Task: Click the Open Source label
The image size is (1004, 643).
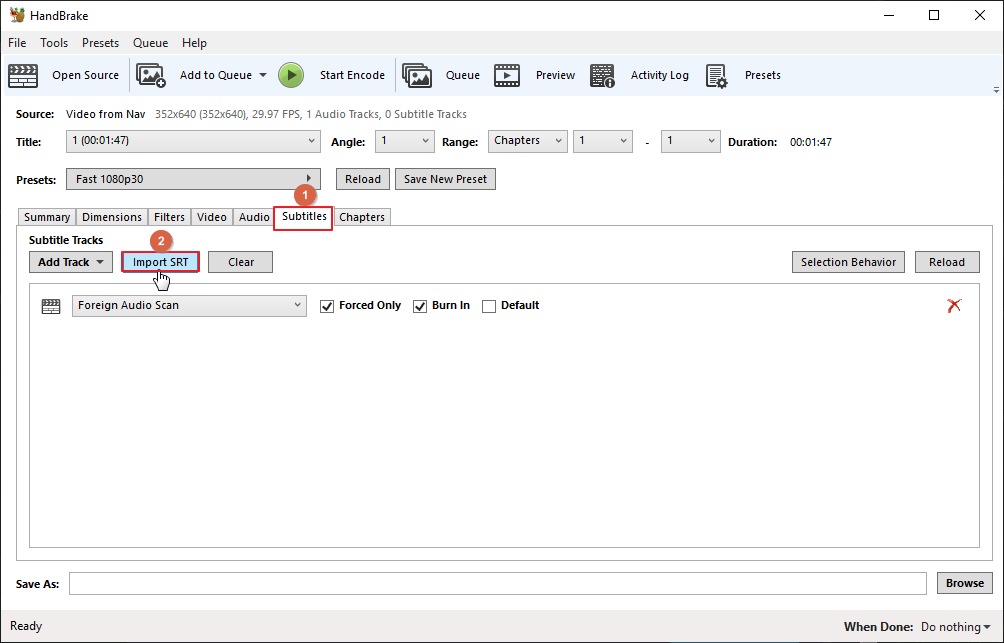Action: [x=86, y=76]
